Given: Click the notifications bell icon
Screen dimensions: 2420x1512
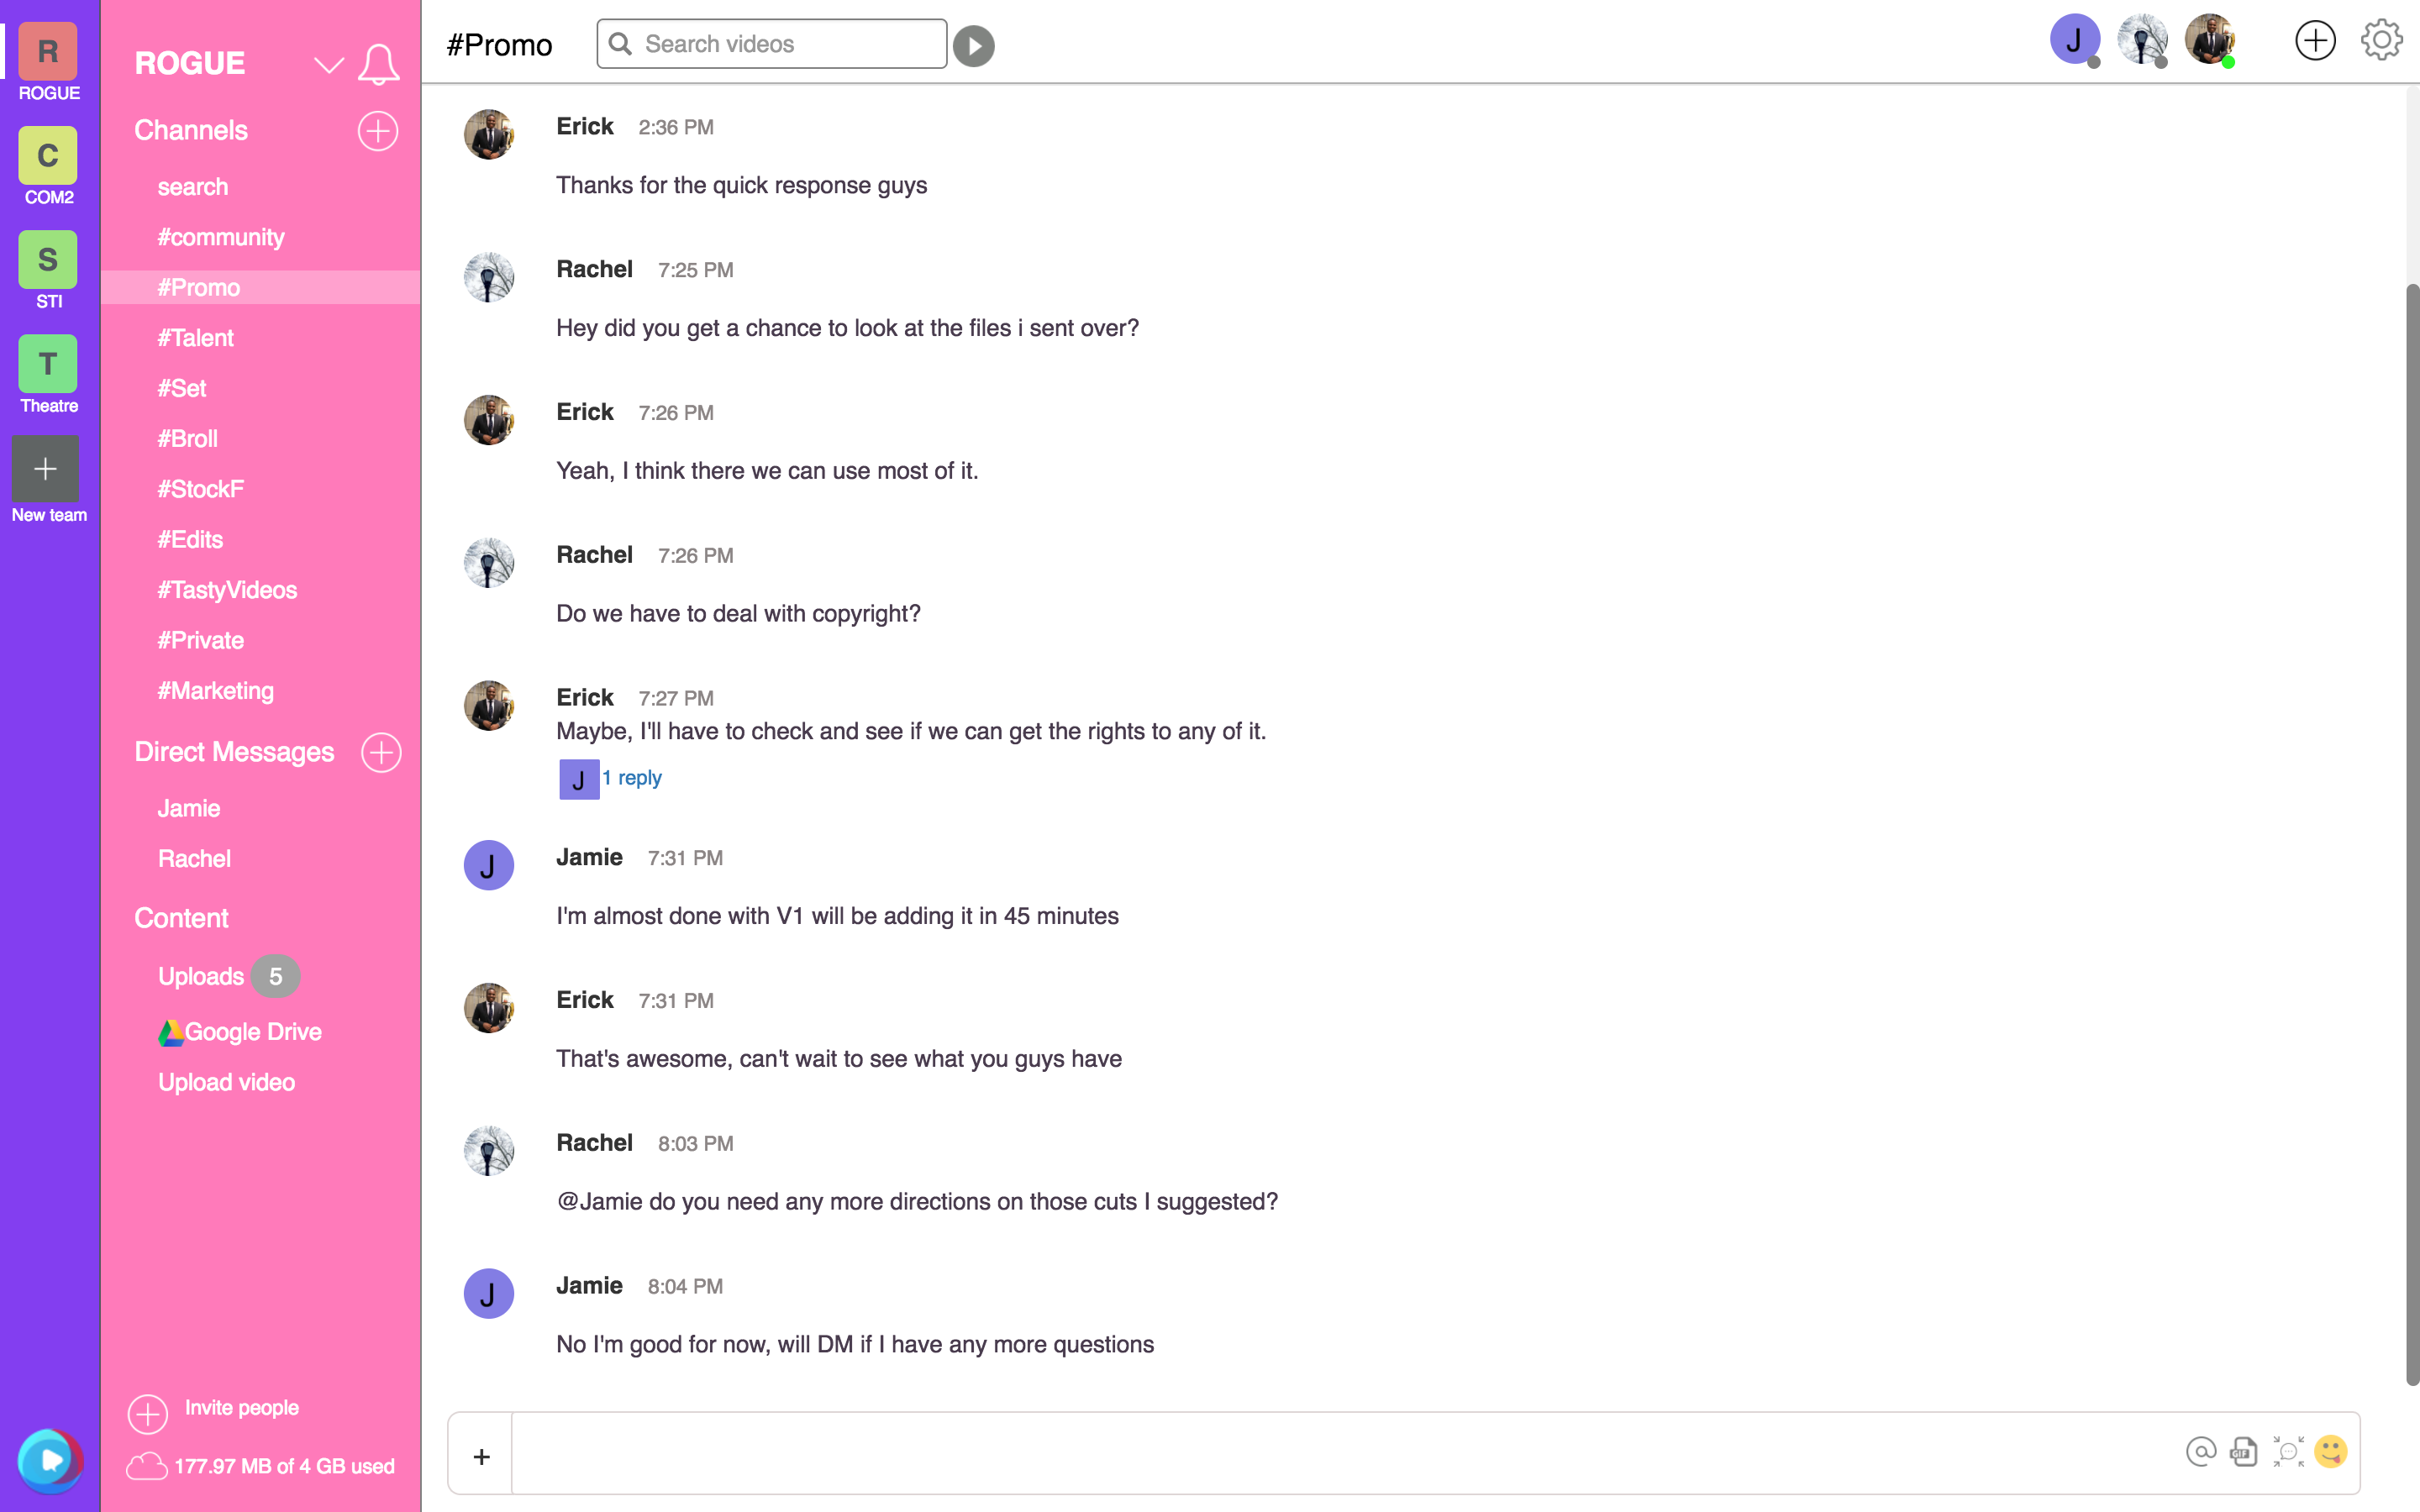Looking at the screenshot, I should click(379, 65).
